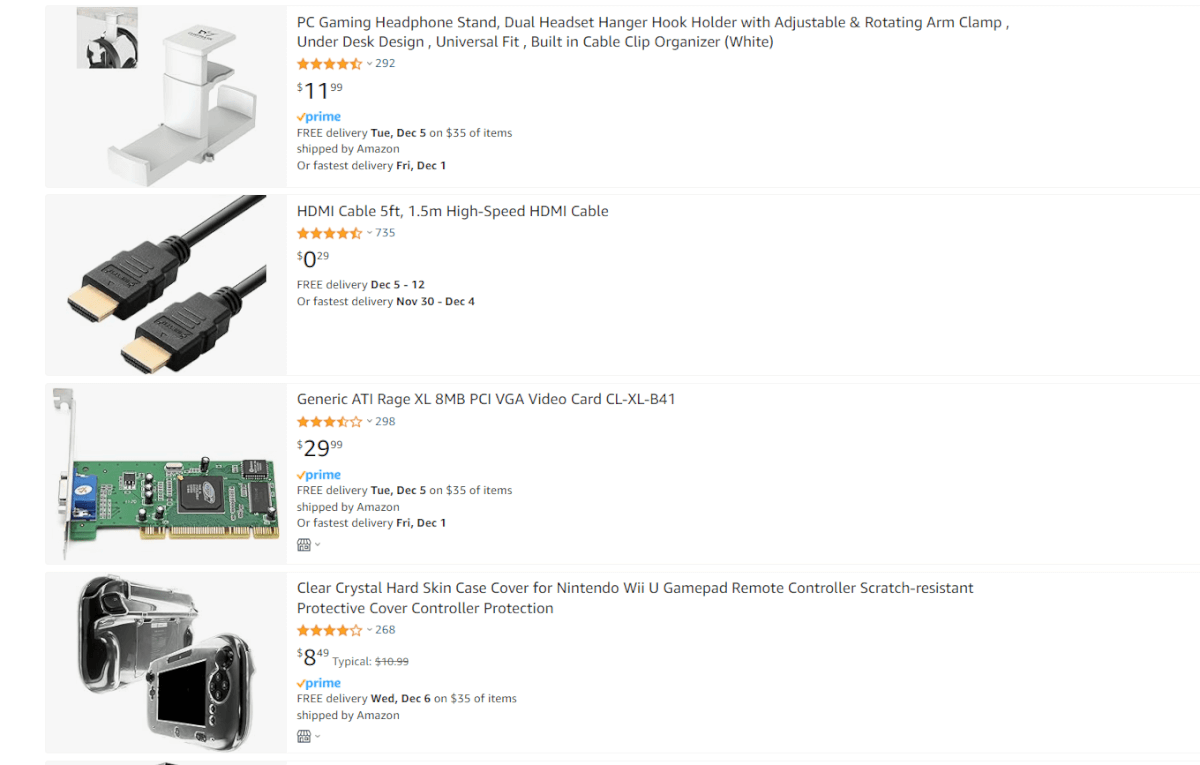Click the star rating of the headphone stand

pyautogui.click(x=327, y=62)
